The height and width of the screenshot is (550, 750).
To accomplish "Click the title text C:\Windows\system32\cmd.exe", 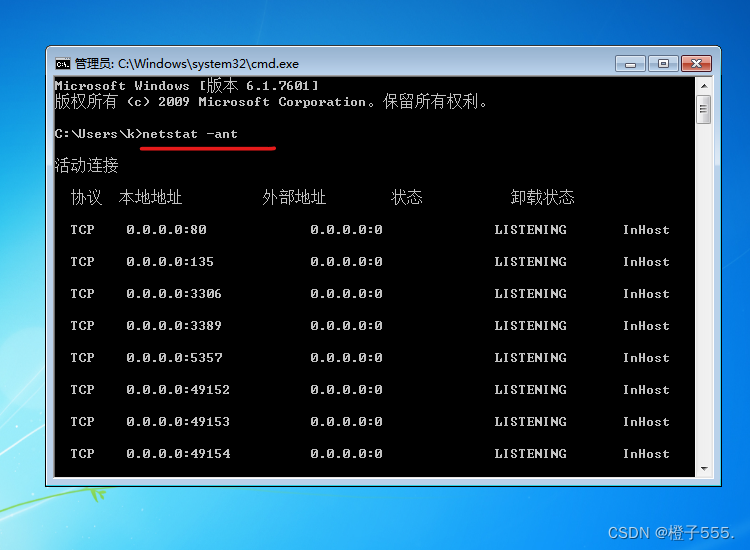I will 208,64.
